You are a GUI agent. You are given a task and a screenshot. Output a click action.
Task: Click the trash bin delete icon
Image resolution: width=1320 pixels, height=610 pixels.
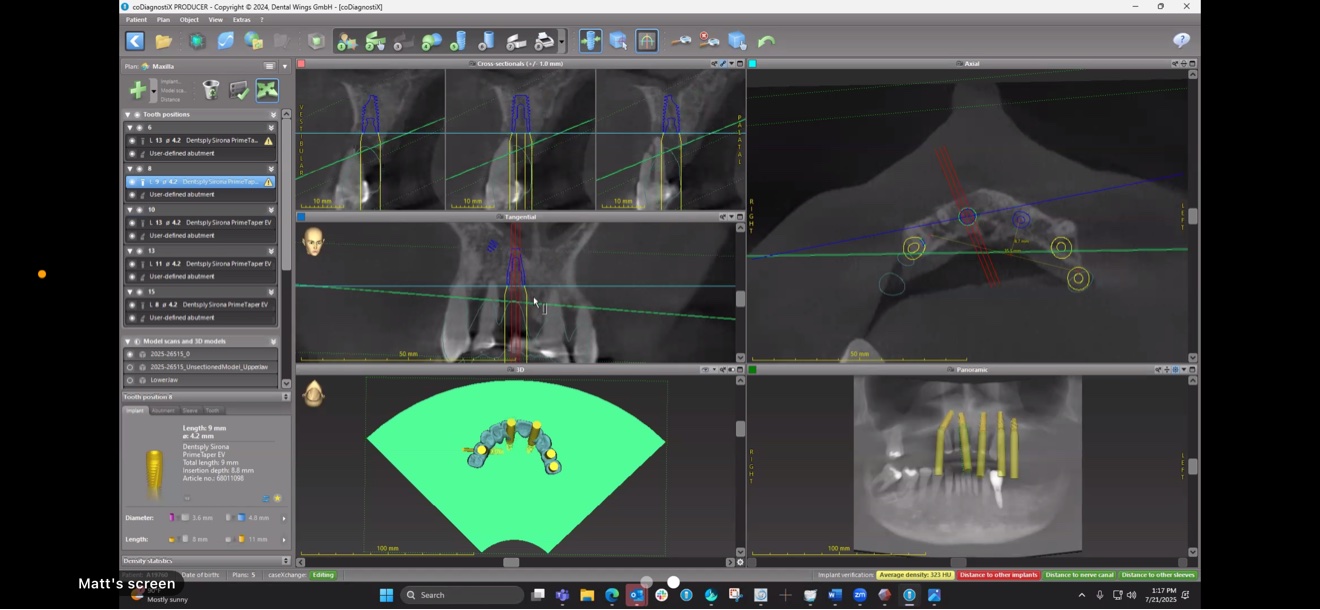point(211,90)
